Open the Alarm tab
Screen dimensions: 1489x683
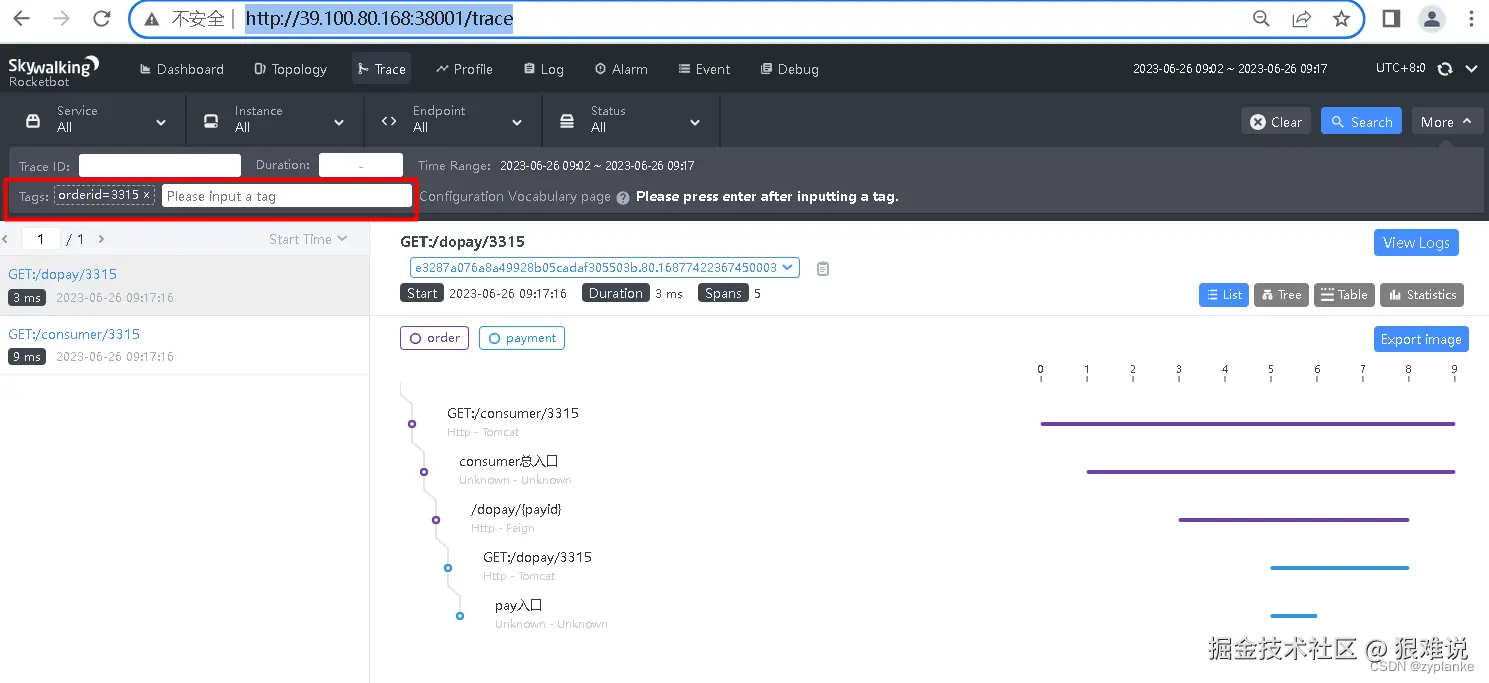coord(621,69)
